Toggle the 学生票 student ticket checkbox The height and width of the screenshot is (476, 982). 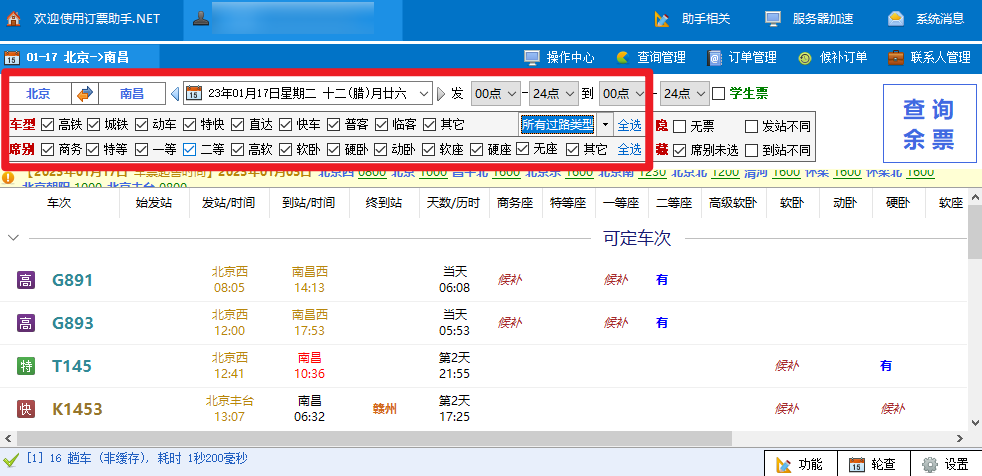[x=718, y=94]
